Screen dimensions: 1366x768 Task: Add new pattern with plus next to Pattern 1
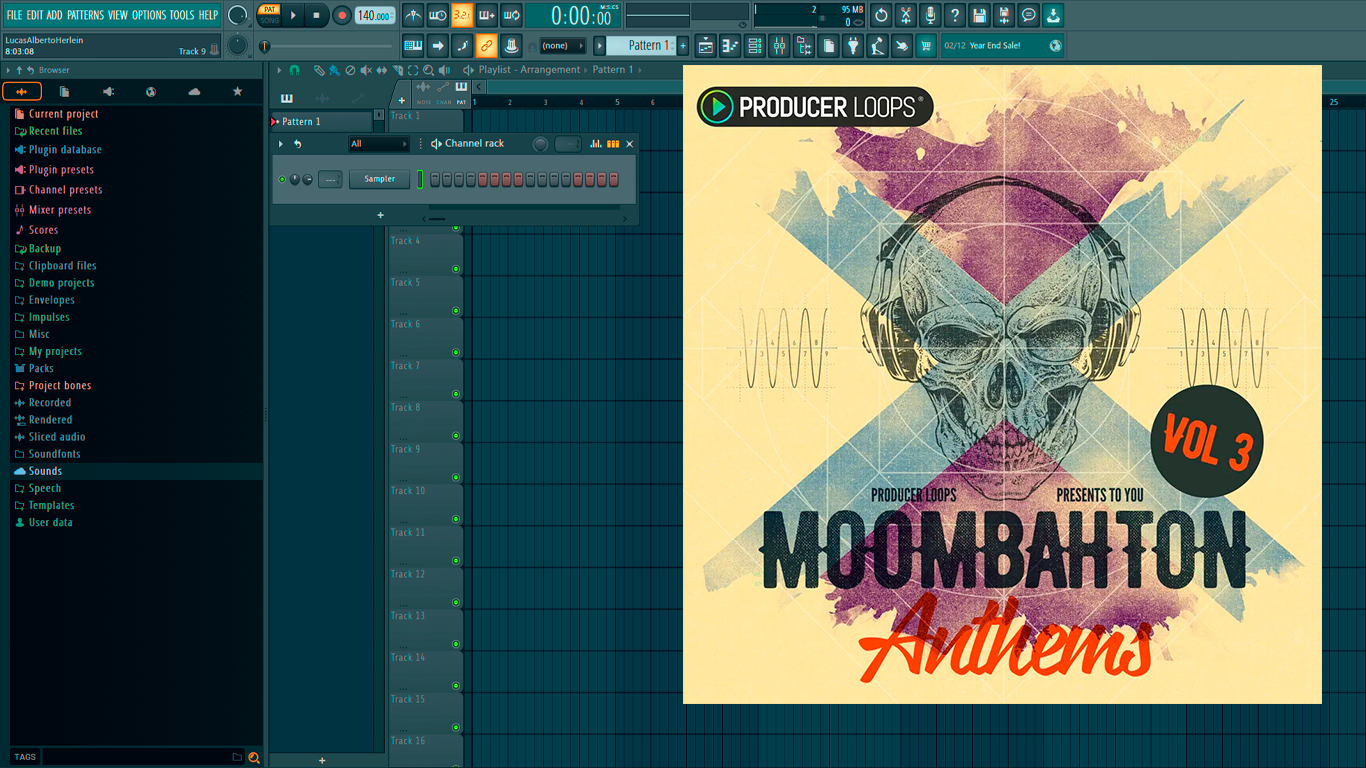[x=683, y=45]
